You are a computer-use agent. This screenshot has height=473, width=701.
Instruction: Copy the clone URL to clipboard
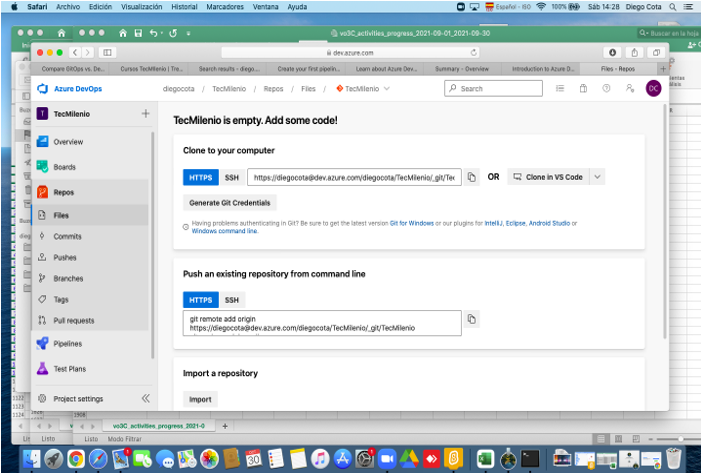click(x=472, y=177)
